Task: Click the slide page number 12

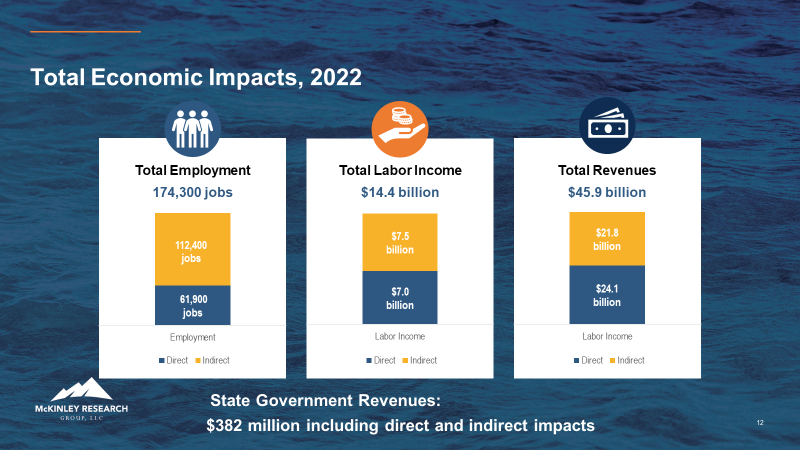Action: pyautogui.click(x=760, y=424)
